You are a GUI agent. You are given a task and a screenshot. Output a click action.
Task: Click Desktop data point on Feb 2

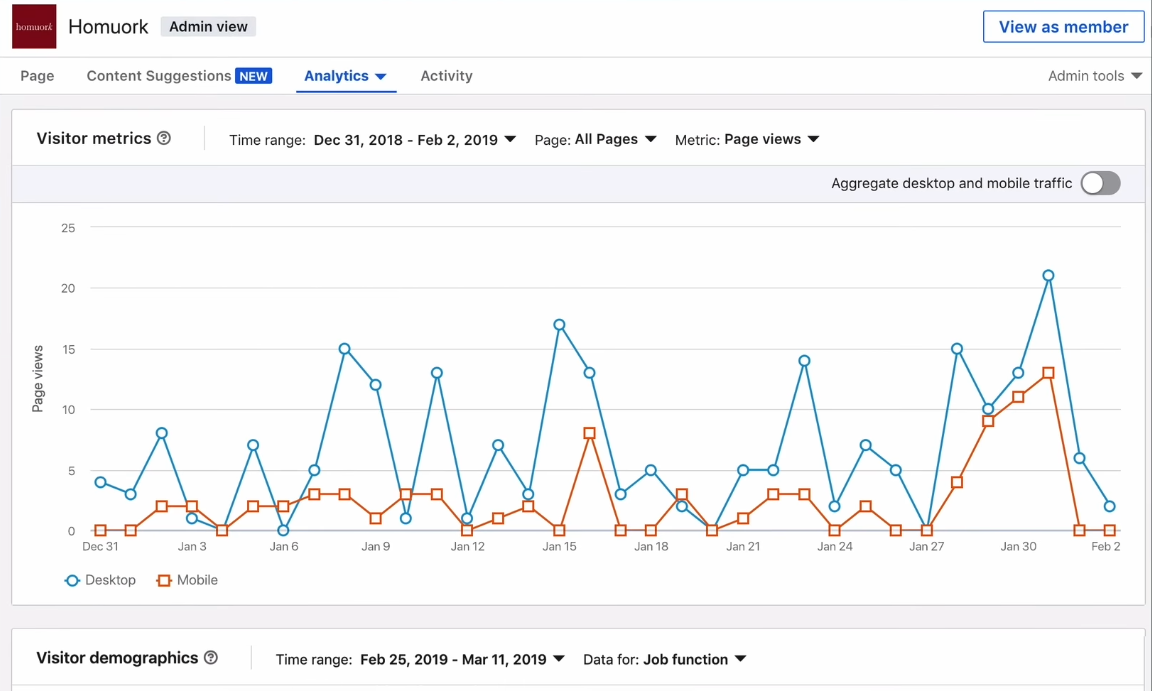pyautogui.click(x=1109, y=506)
